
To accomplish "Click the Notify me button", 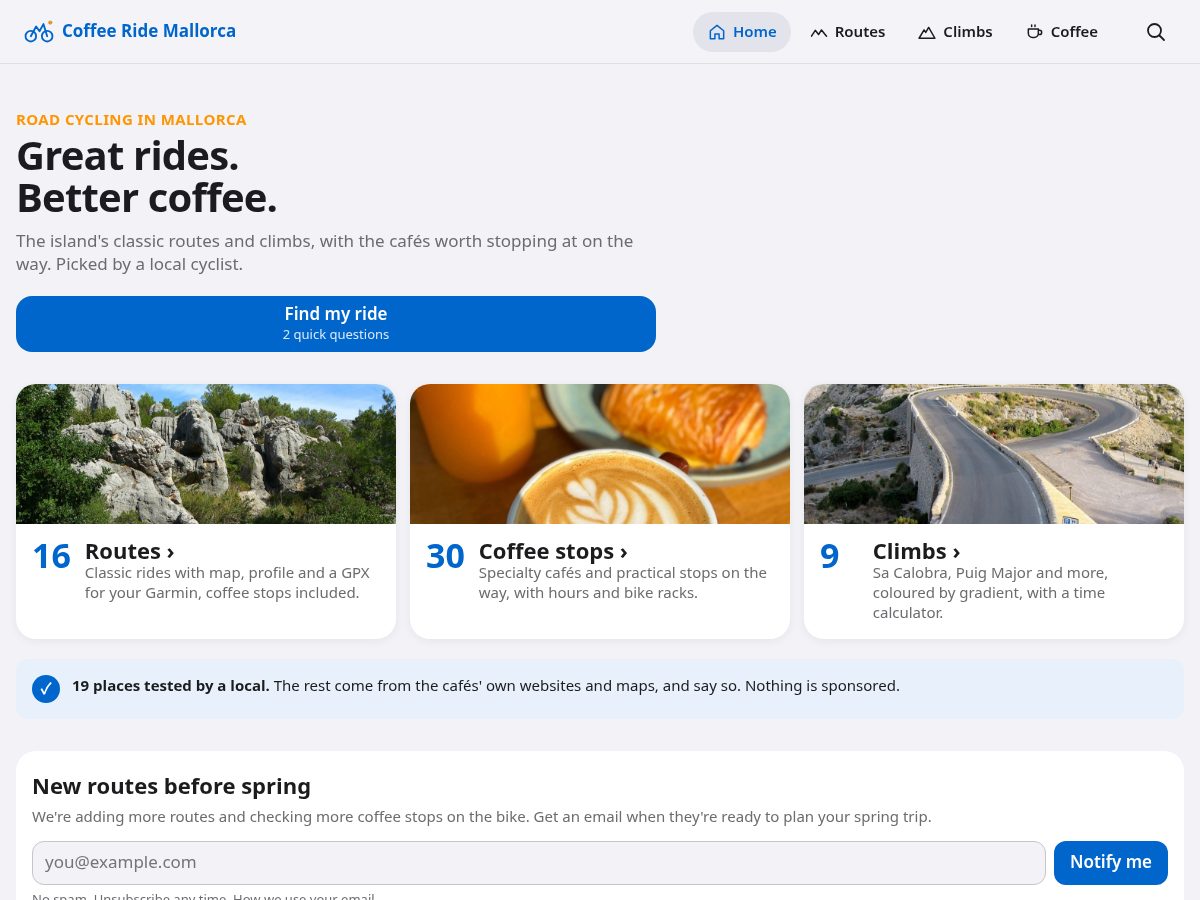I will pos(1111,863).
